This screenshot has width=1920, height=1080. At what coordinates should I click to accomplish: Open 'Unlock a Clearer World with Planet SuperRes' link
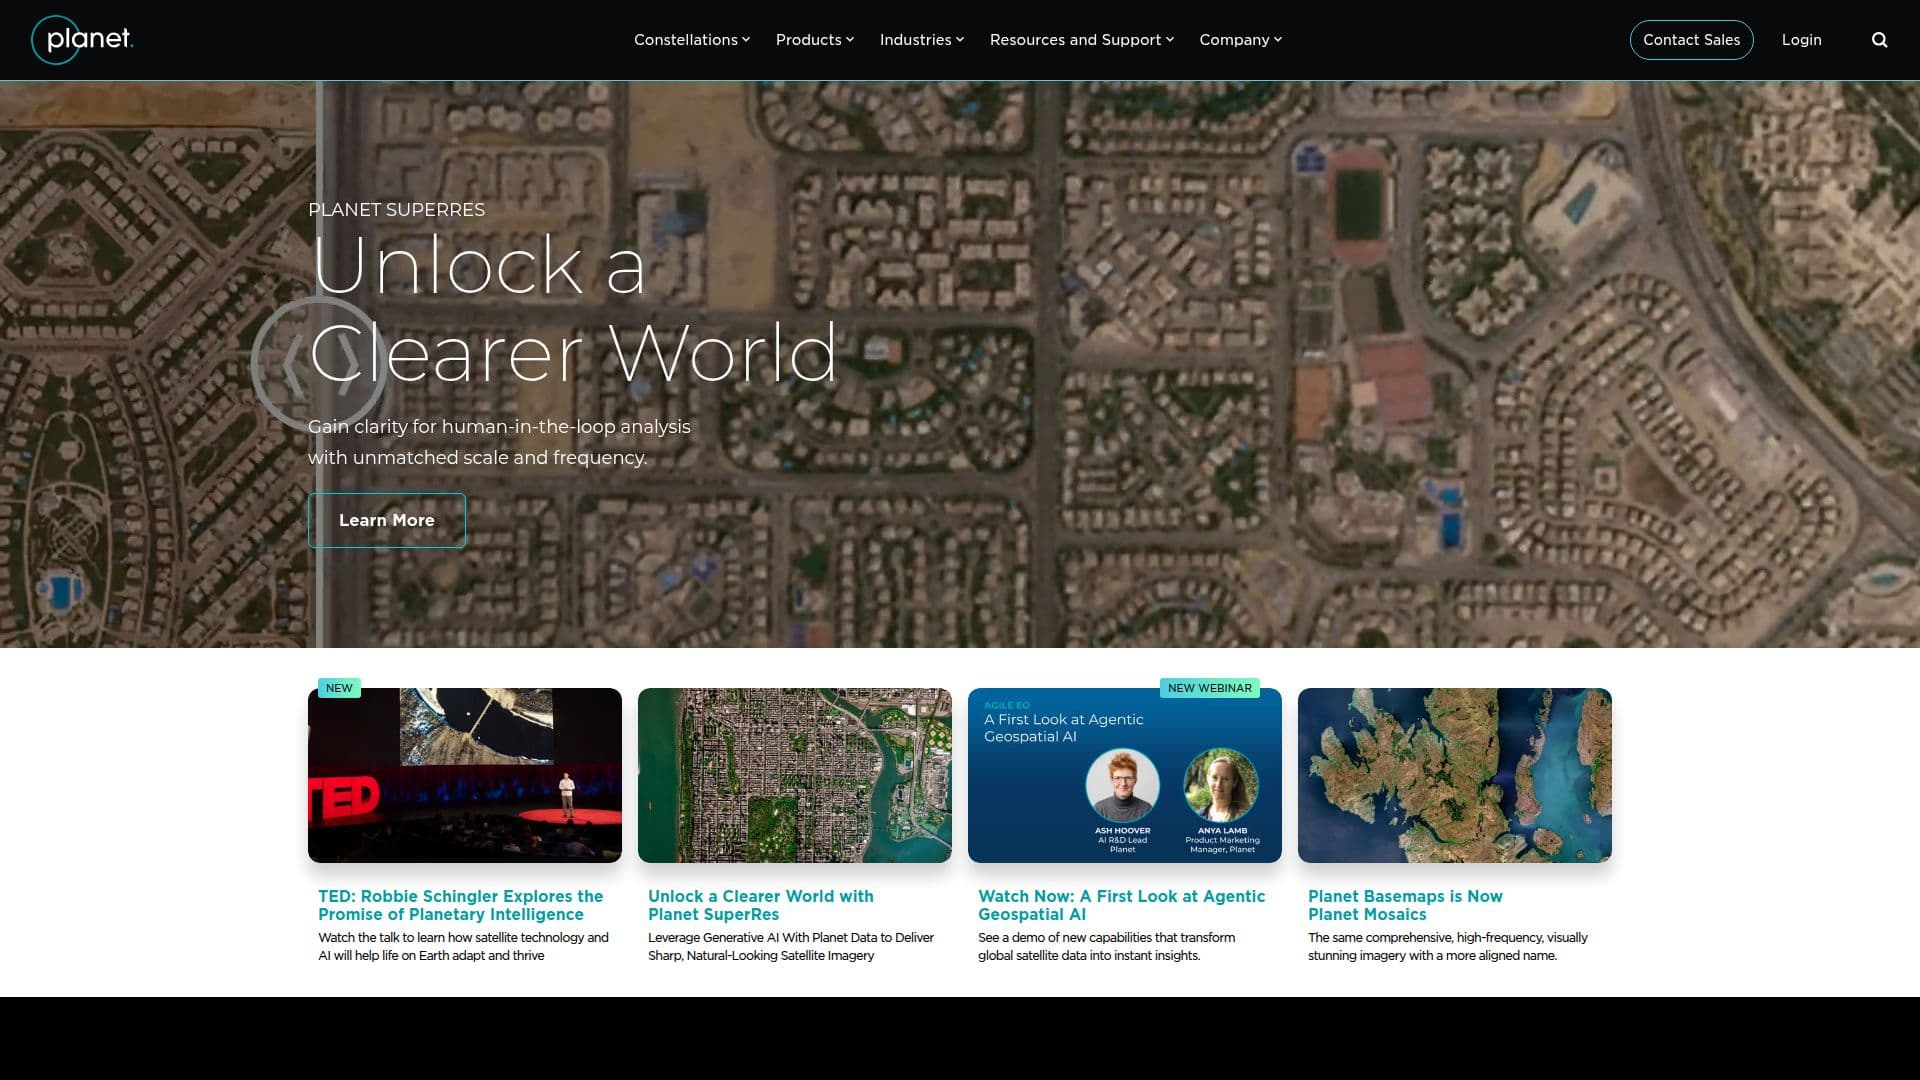click(x=761, y=905)
